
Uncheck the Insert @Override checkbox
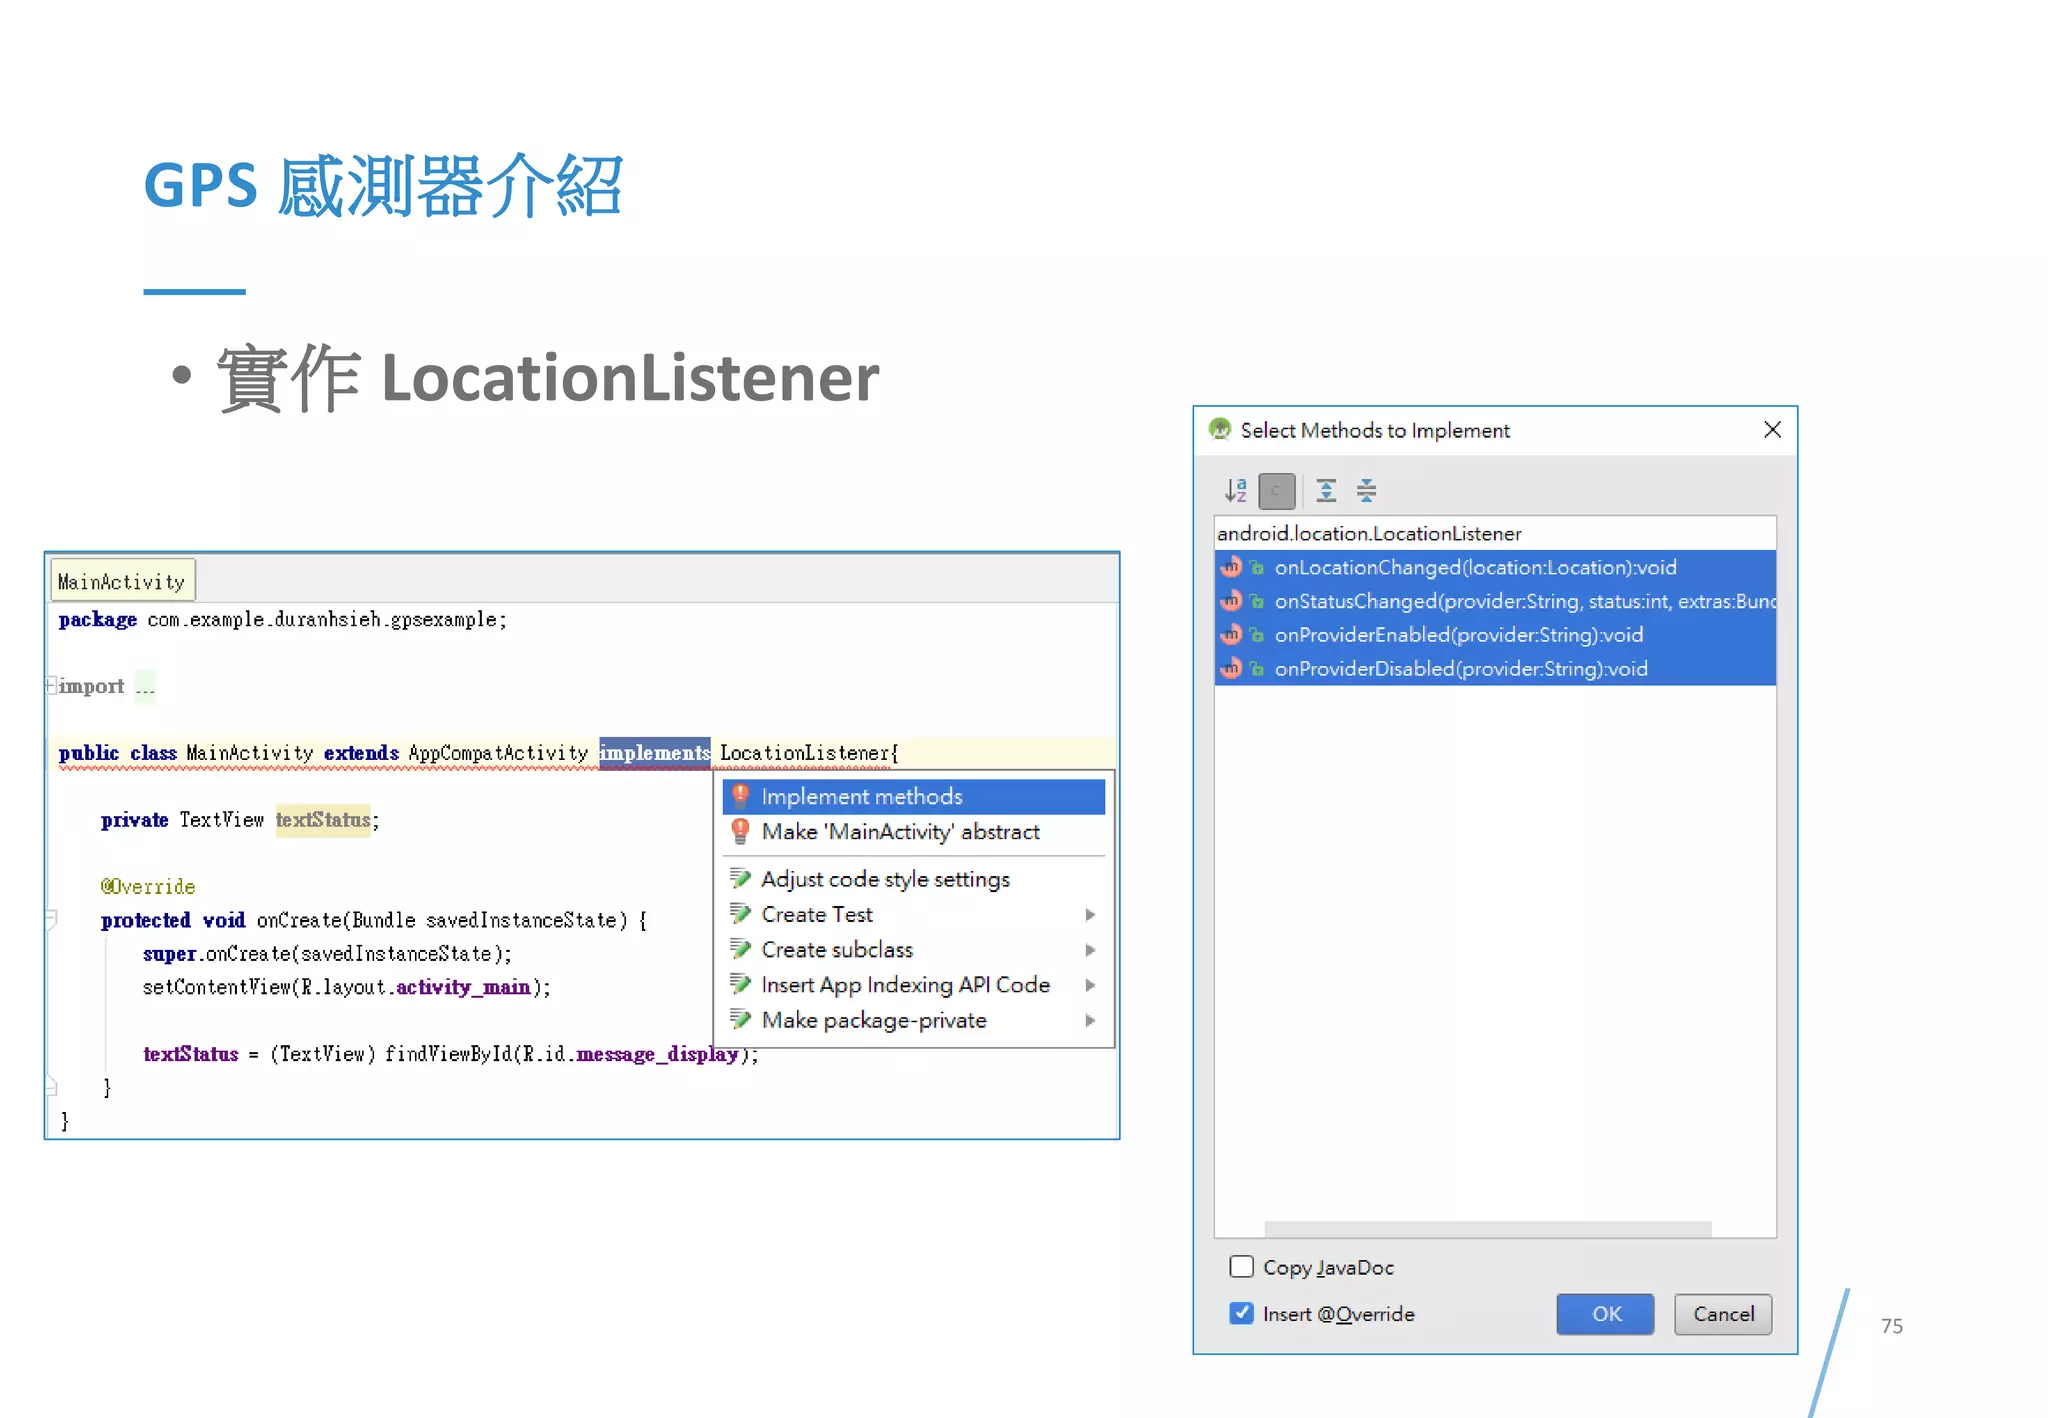(x=1241, y=1313)
